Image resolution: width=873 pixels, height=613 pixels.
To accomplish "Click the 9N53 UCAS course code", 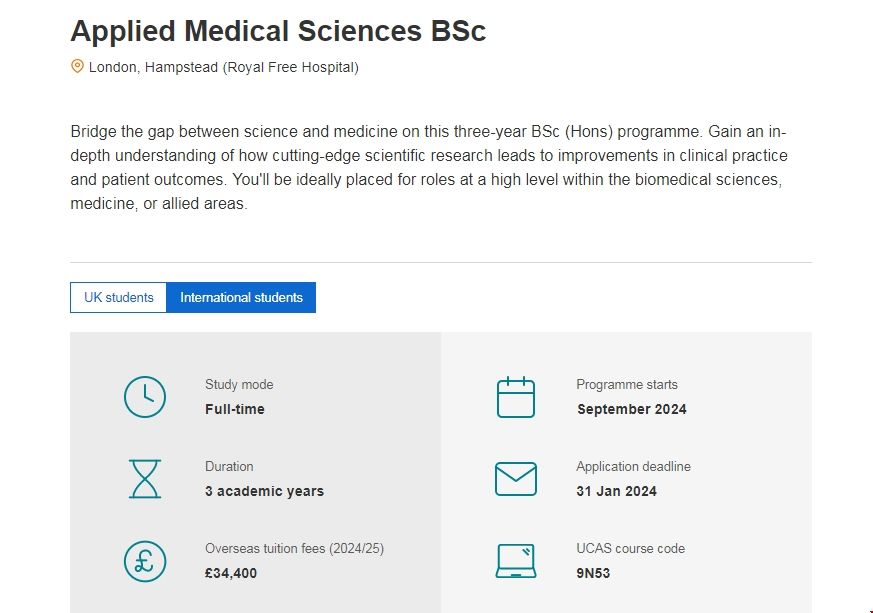I will coord(592,573).
